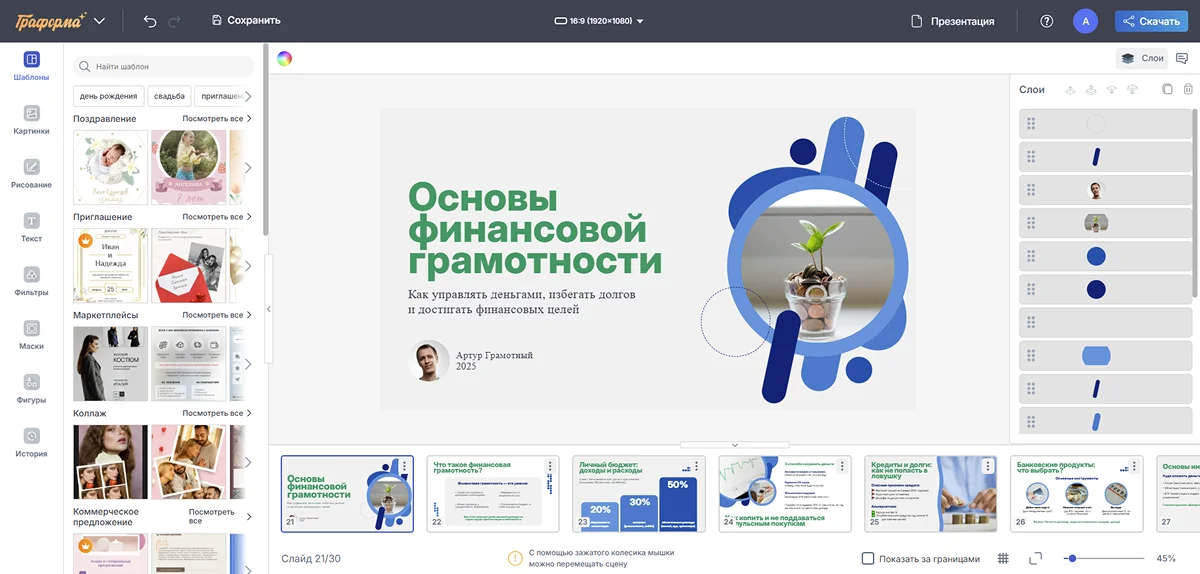
Task: Click the fit-to-screen corners icon
Action: [x=1036, y=558]
